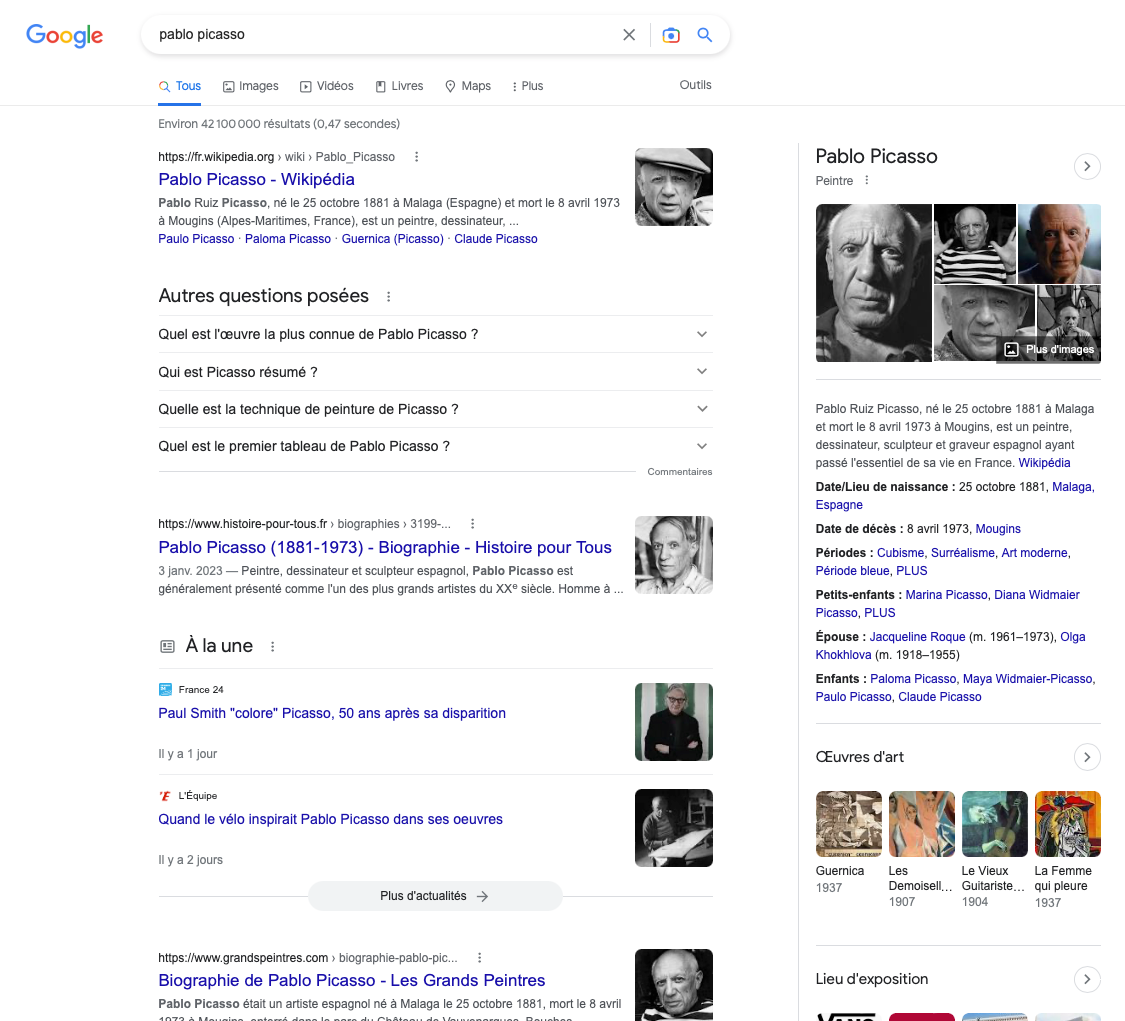Open search by image camera icon
The image size is (1125, 1021).
(671, 34)
